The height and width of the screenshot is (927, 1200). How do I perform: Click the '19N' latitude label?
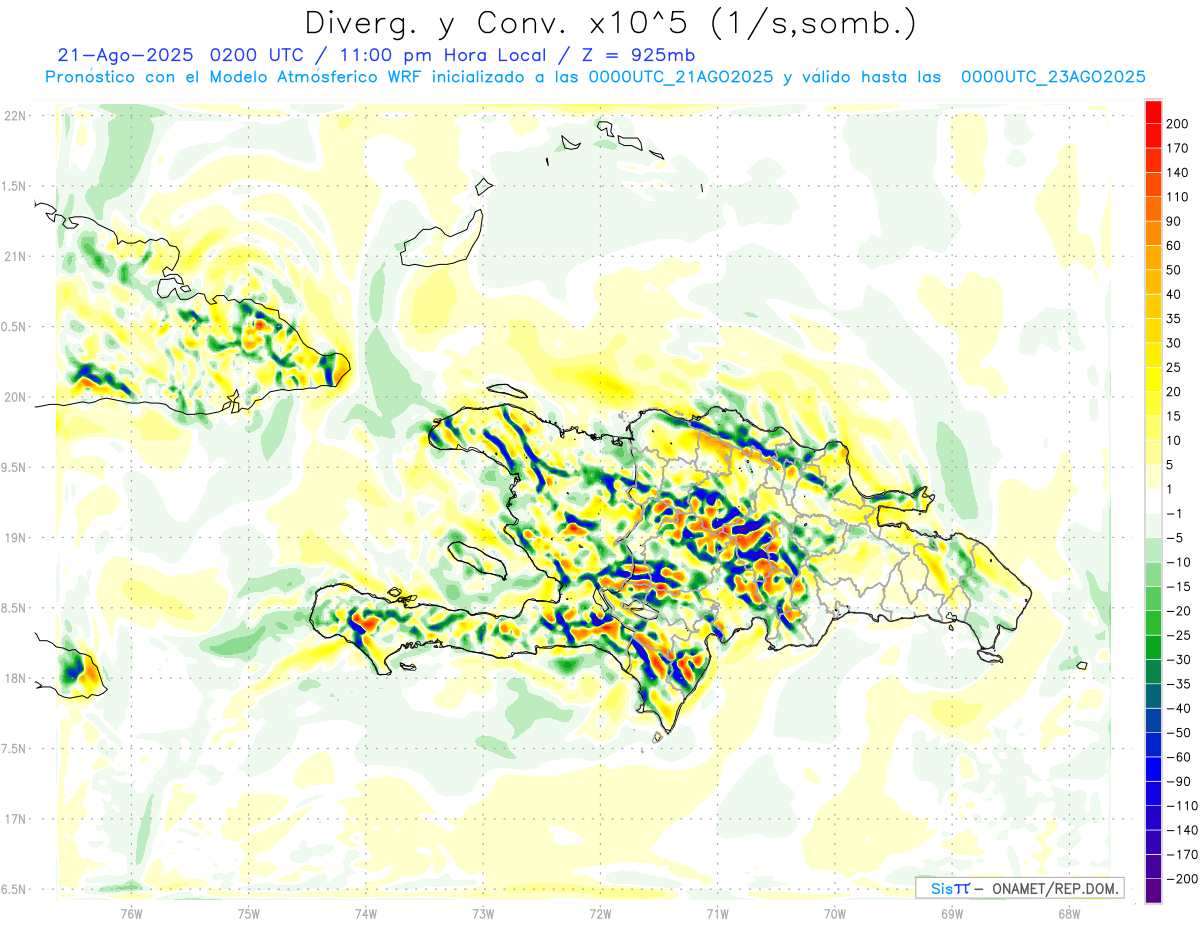(x=14, y=538)
